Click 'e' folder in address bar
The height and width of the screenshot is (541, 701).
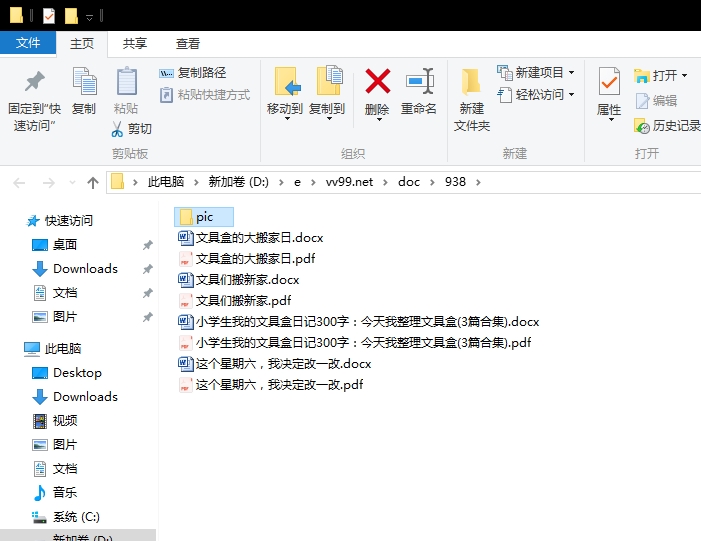pos(297,182)
